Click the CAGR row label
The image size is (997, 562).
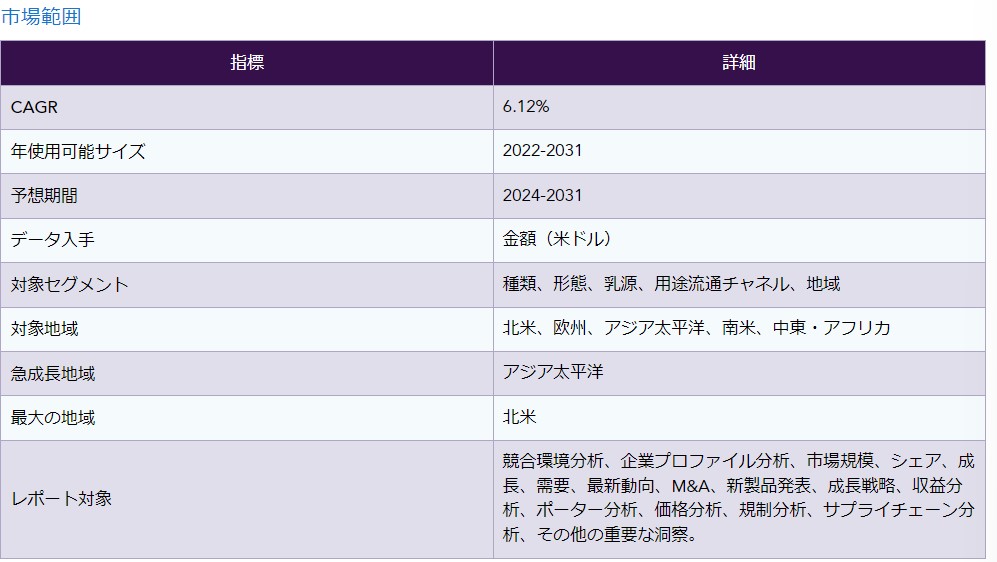point(28,107)
